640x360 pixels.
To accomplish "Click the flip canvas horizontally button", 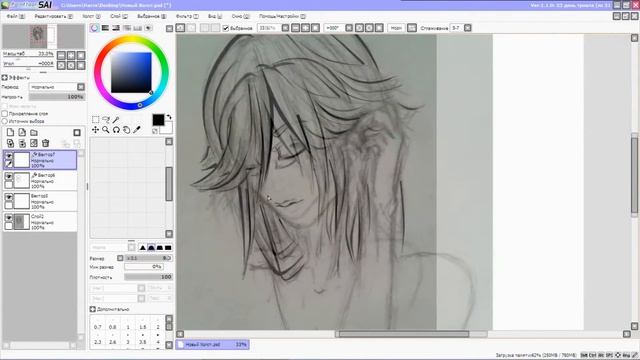I will click(412, 28).
